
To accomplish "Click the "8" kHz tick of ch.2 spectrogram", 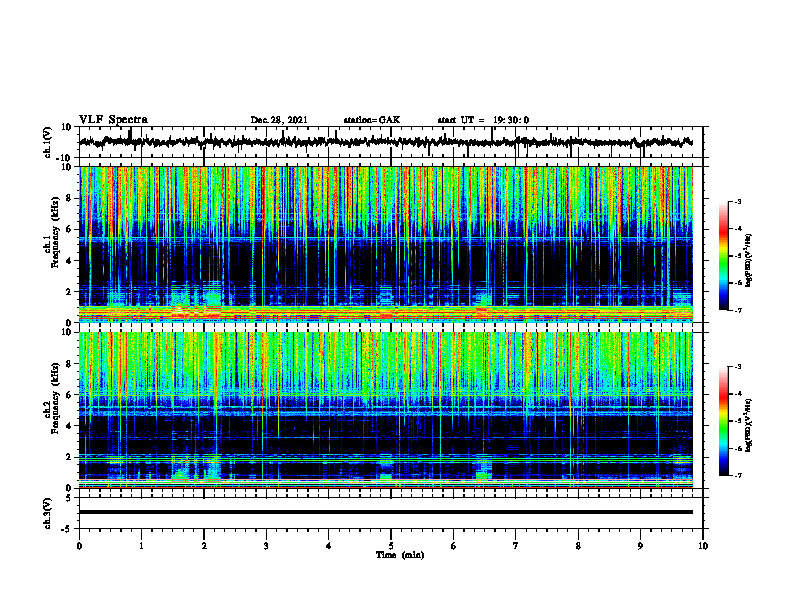I will click(x=70, y=364).
